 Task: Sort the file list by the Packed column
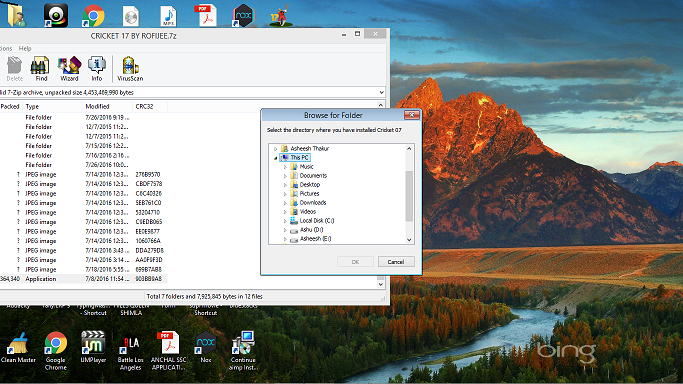pyautogui.click(x=10, y=106)
